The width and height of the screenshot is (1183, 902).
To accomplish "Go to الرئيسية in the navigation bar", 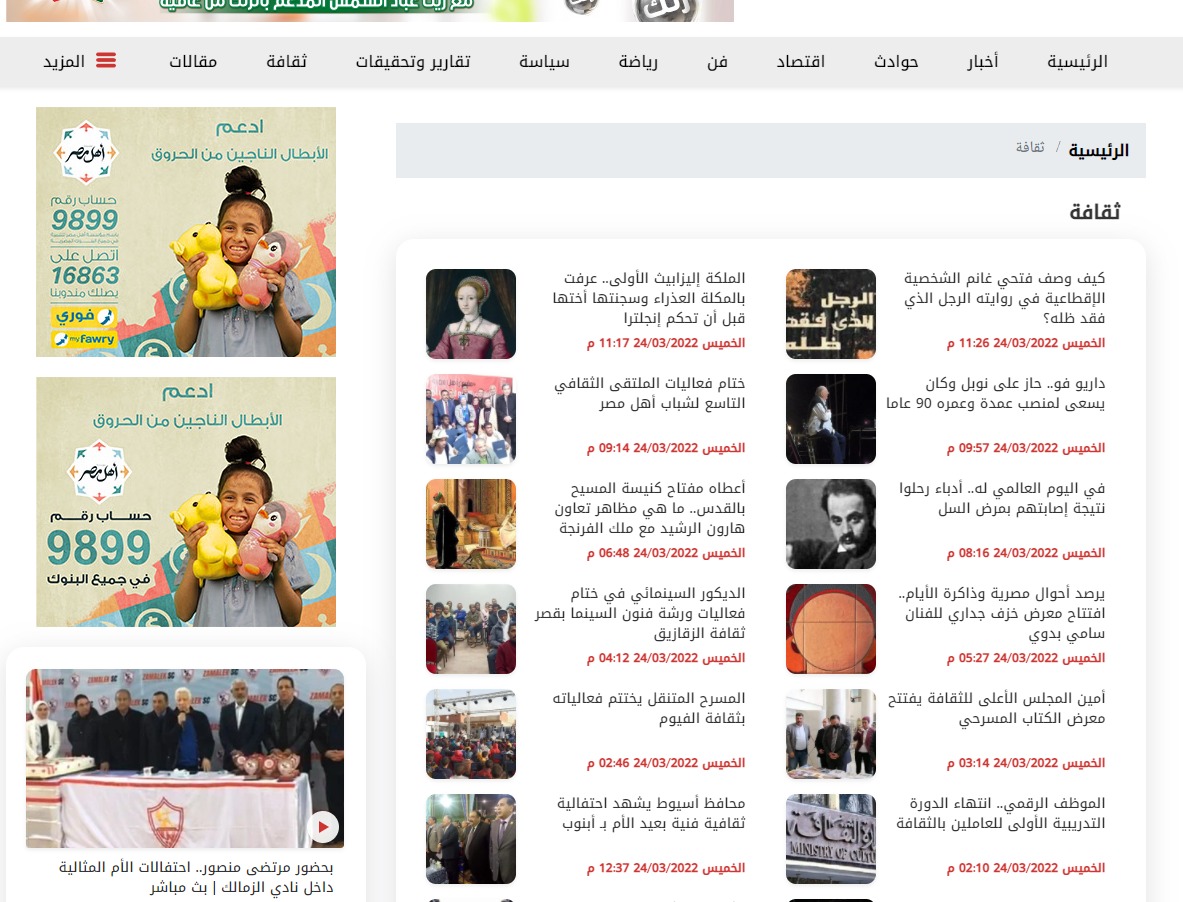I will pos(1077,62).
